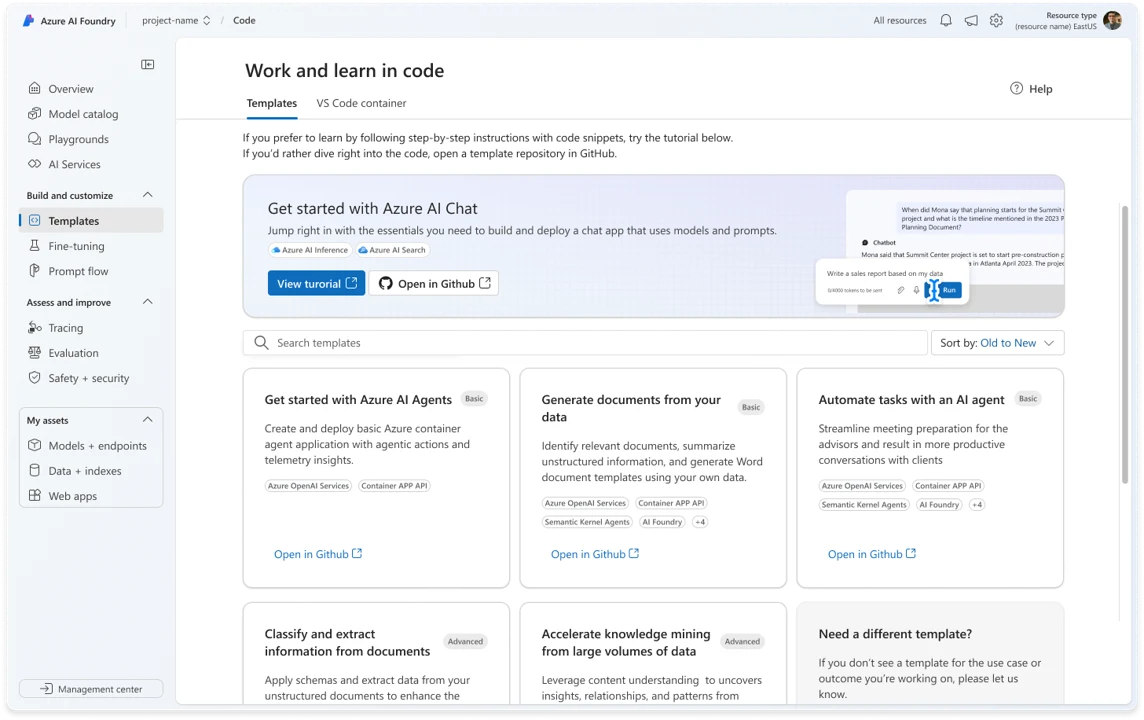Click the AI Services icon
Viewport: 1144px width, 720px height.
coord(34,163)
